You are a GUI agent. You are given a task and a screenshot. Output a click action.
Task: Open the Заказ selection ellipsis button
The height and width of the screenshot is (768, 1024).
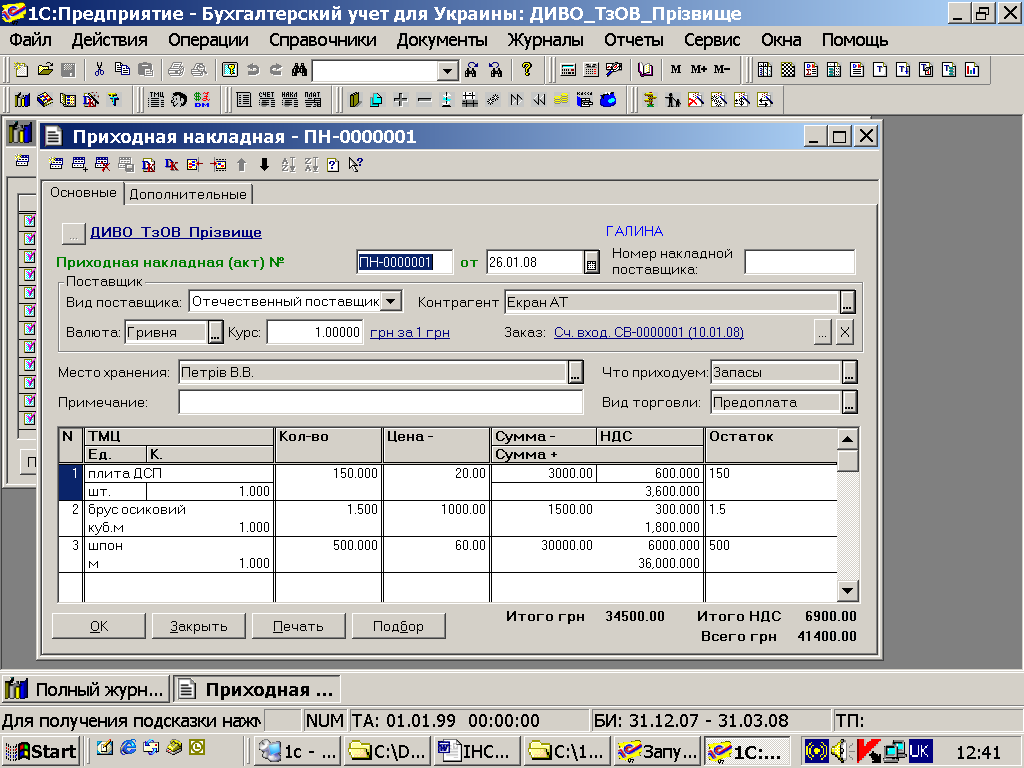tap(822, 332)
